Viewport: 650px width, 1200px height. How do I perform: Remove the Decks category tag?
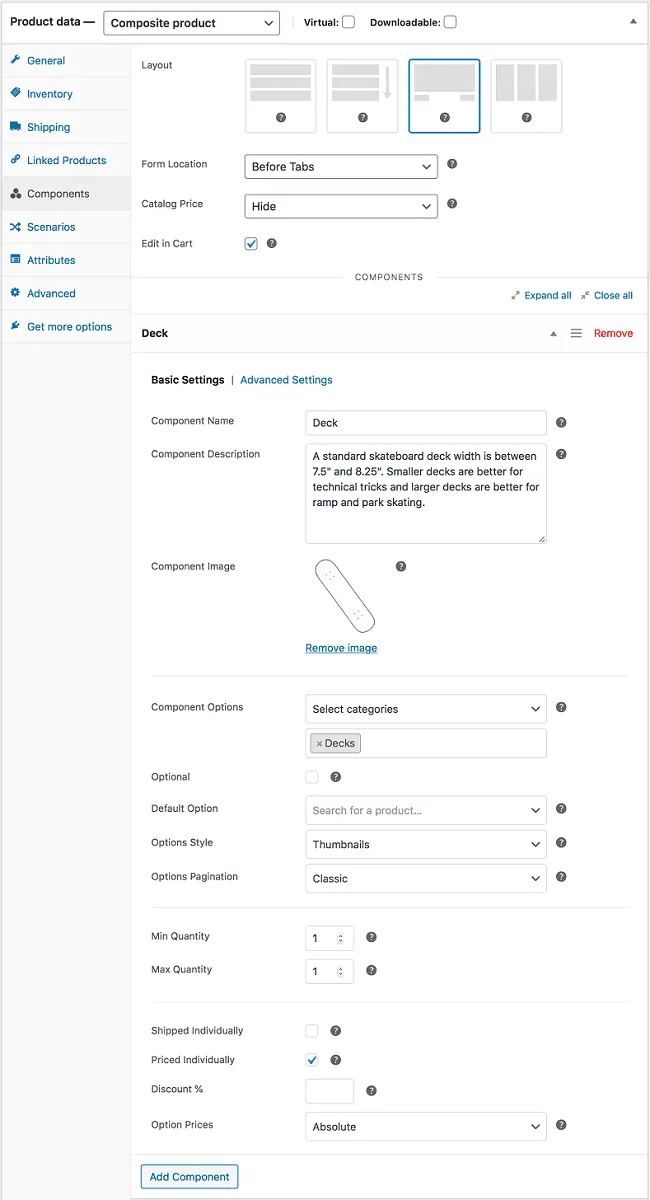tap(319, 744)
